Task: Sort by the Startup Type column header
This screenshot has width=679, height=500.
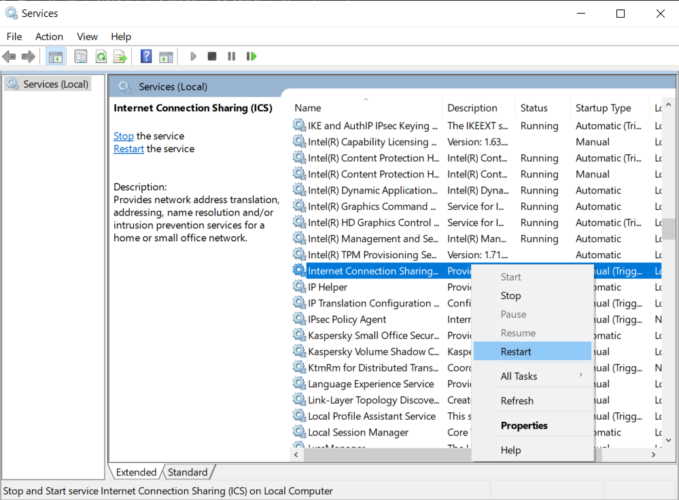Action: pyautogui.click(x=610, y=108)
